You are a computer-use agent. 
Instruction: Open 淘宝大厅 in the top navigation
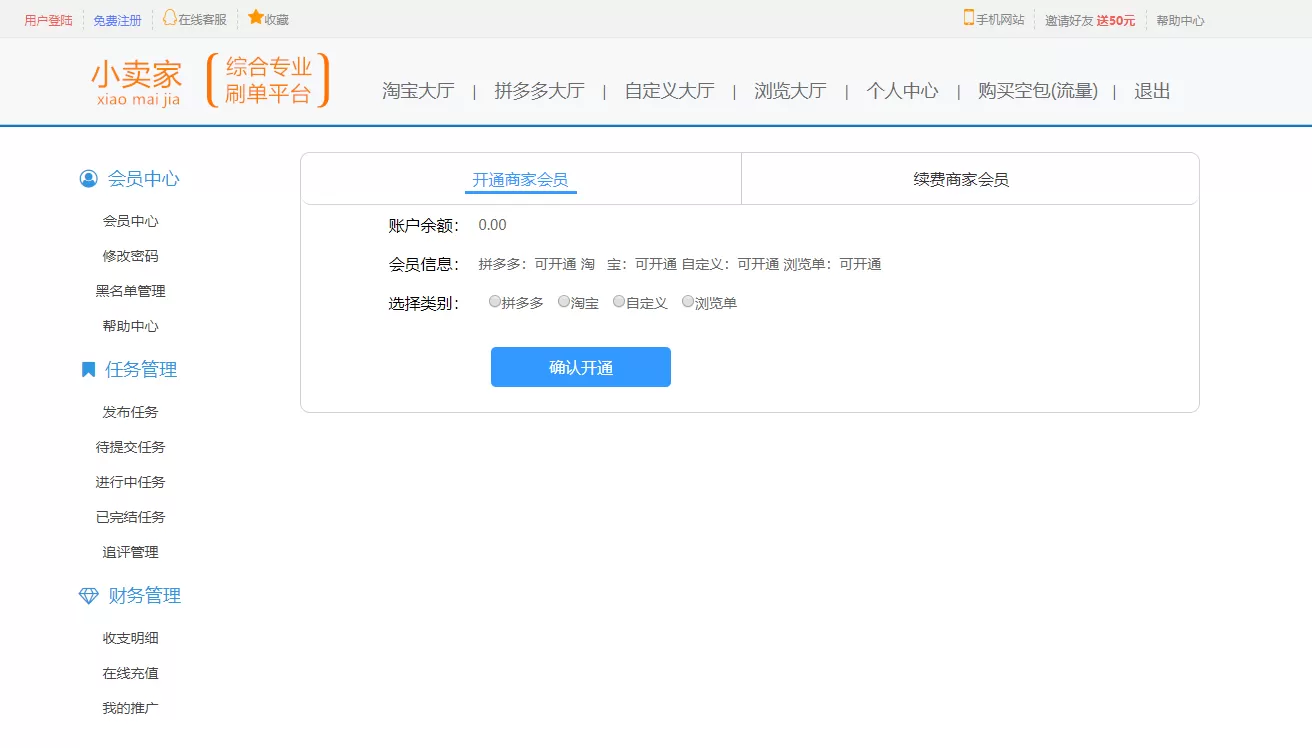418,91
